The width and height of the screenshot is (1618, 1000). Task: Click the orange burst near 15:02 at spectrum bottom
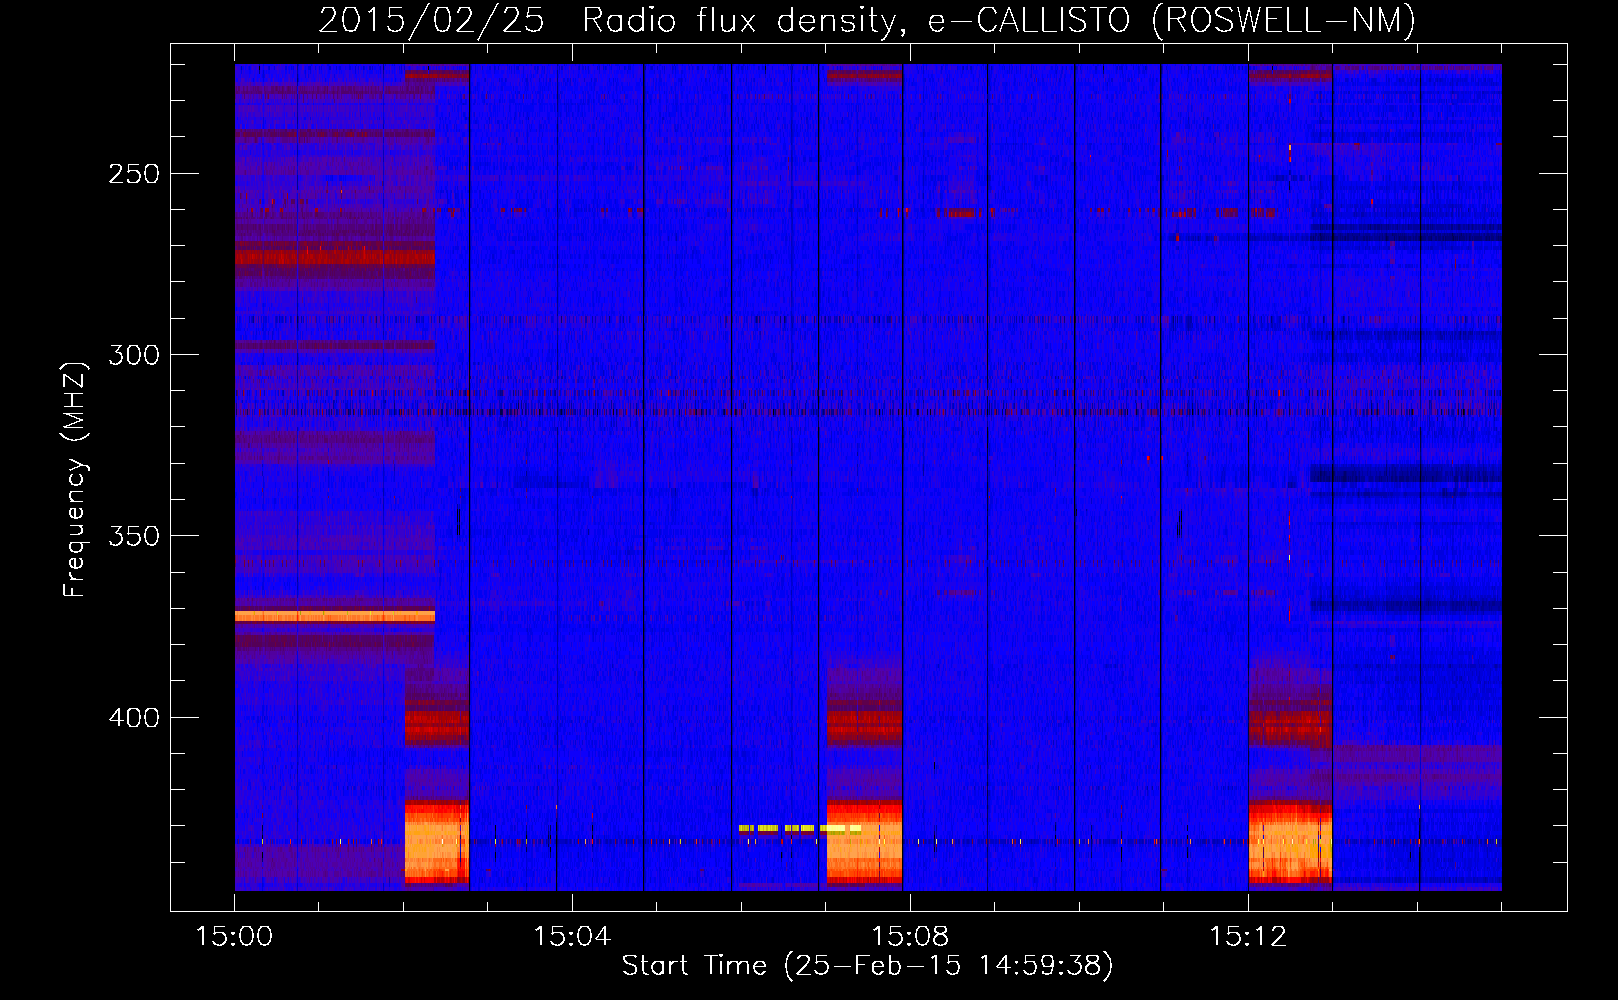click(x=436, y=840)
